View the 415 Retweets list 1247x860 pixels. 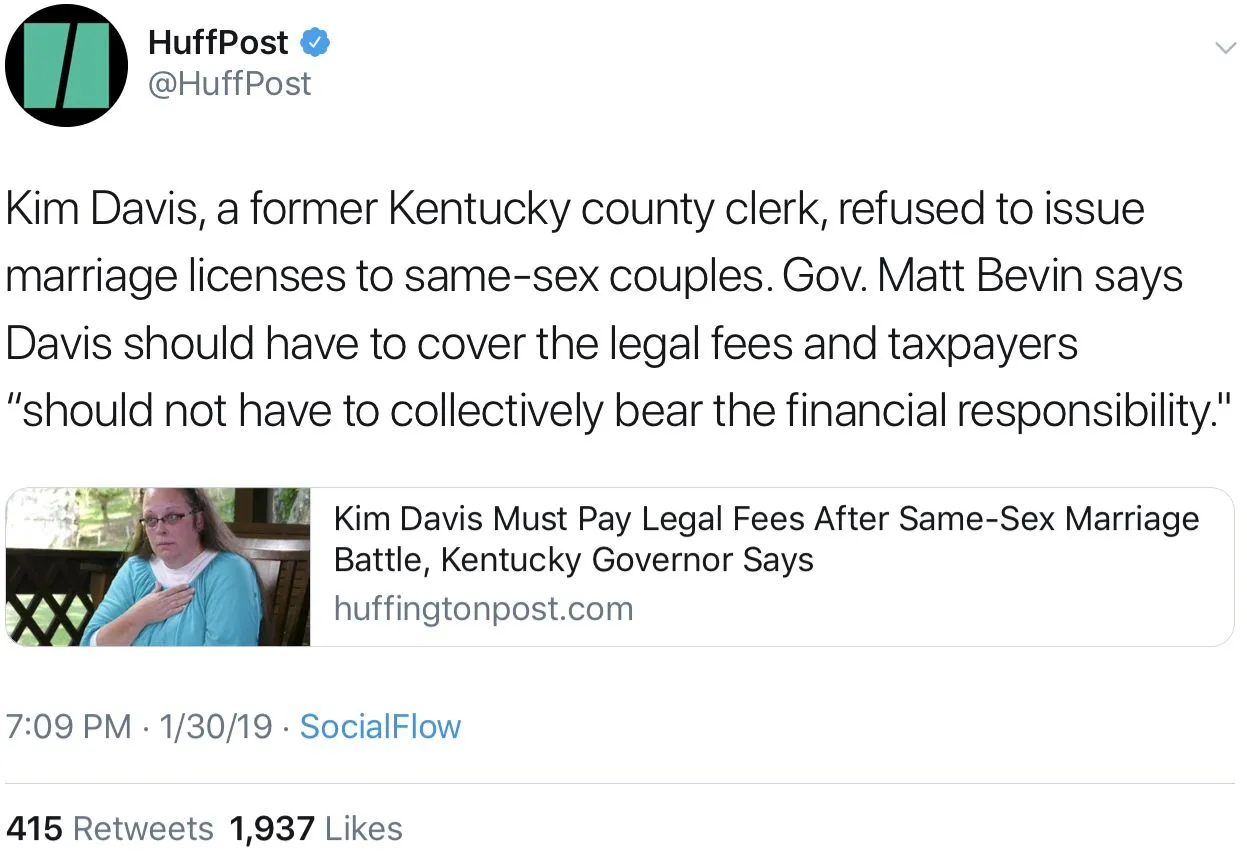[109, 829]
